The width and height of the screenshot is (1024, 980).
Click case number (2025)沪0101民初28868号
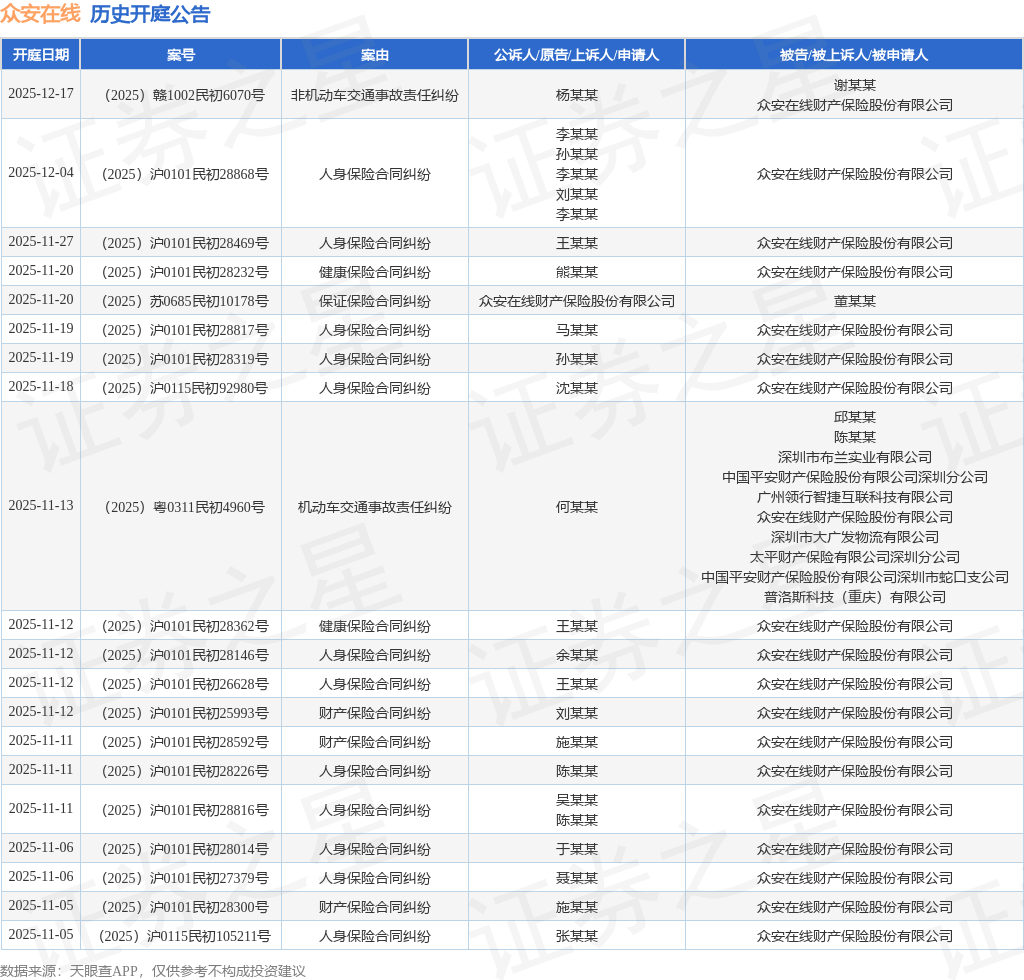pos(181,174)
